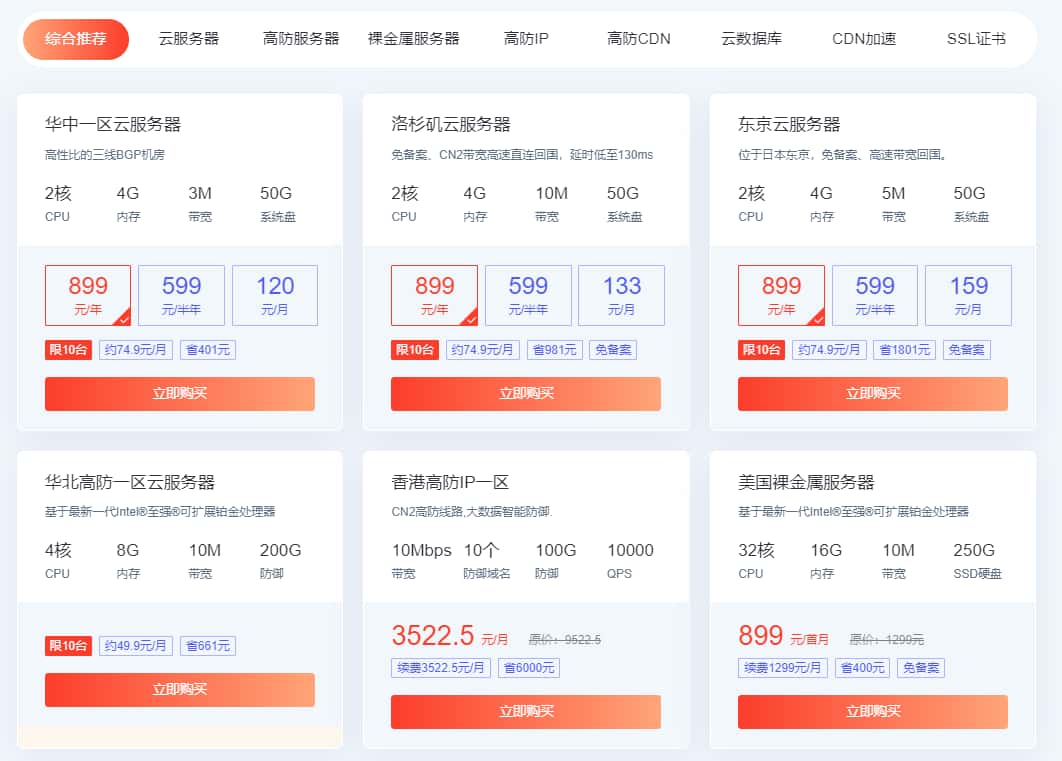Select the 159元/月 plan for 东京云服务器
This screenshot has width=1062, height=761.
point(968,295)
